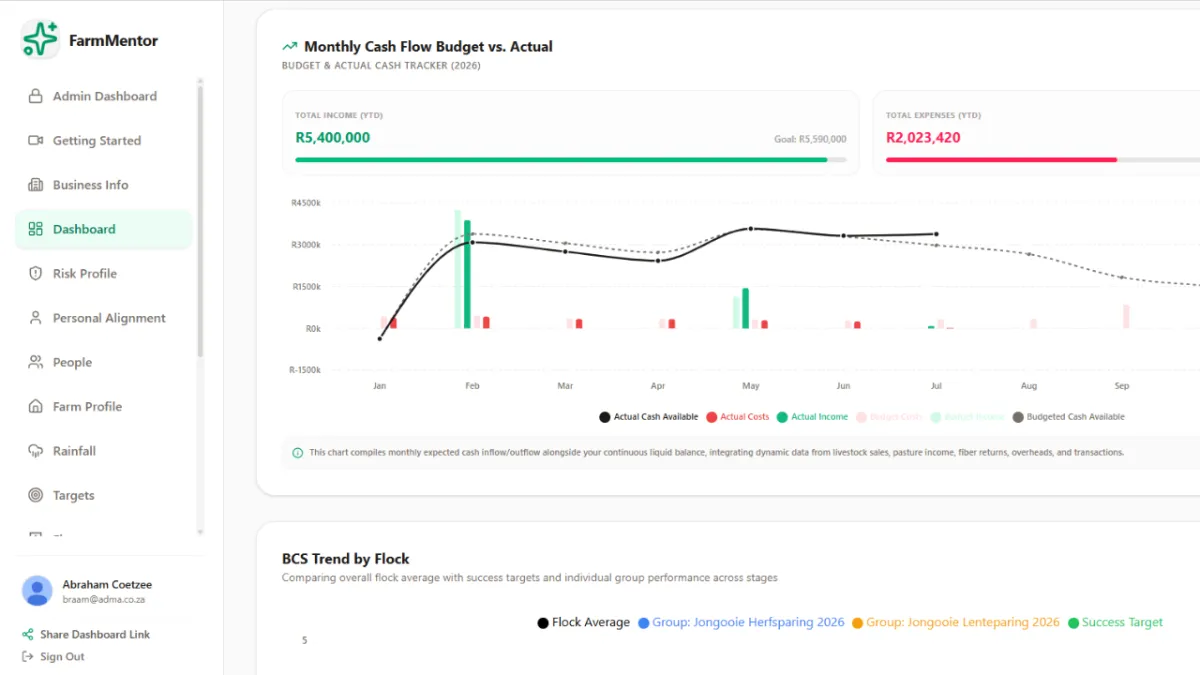
Task: Click the bullseye icon next to Targets
Action: pyautogui.click(x=36, y=495)
